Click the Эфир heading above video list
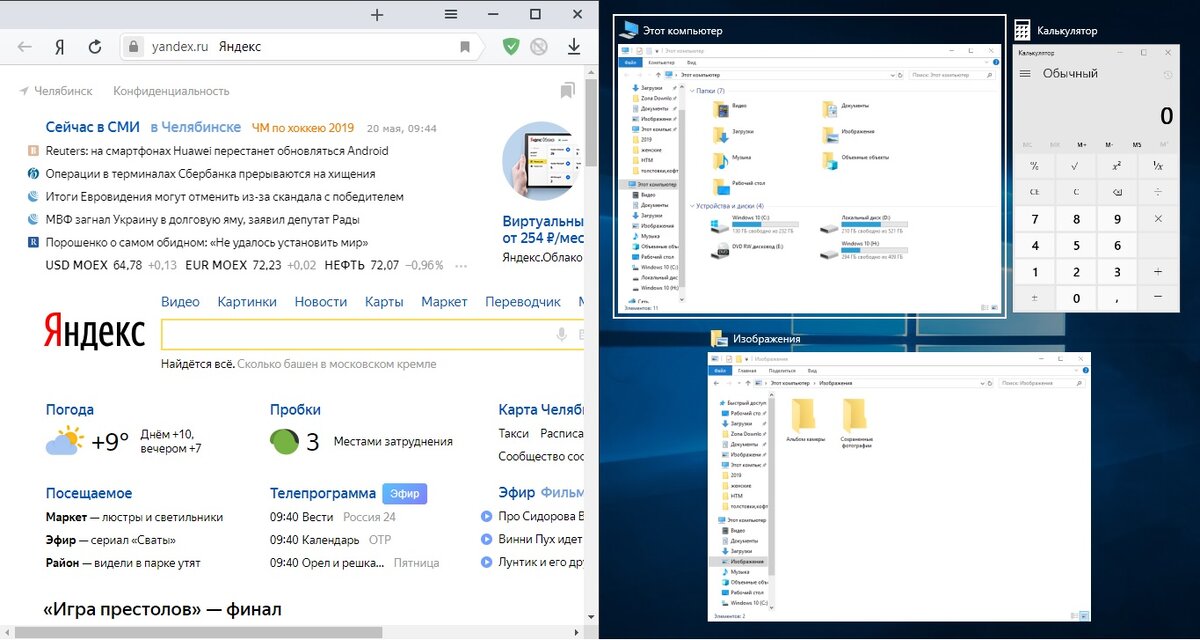 [x=517, y=493]
